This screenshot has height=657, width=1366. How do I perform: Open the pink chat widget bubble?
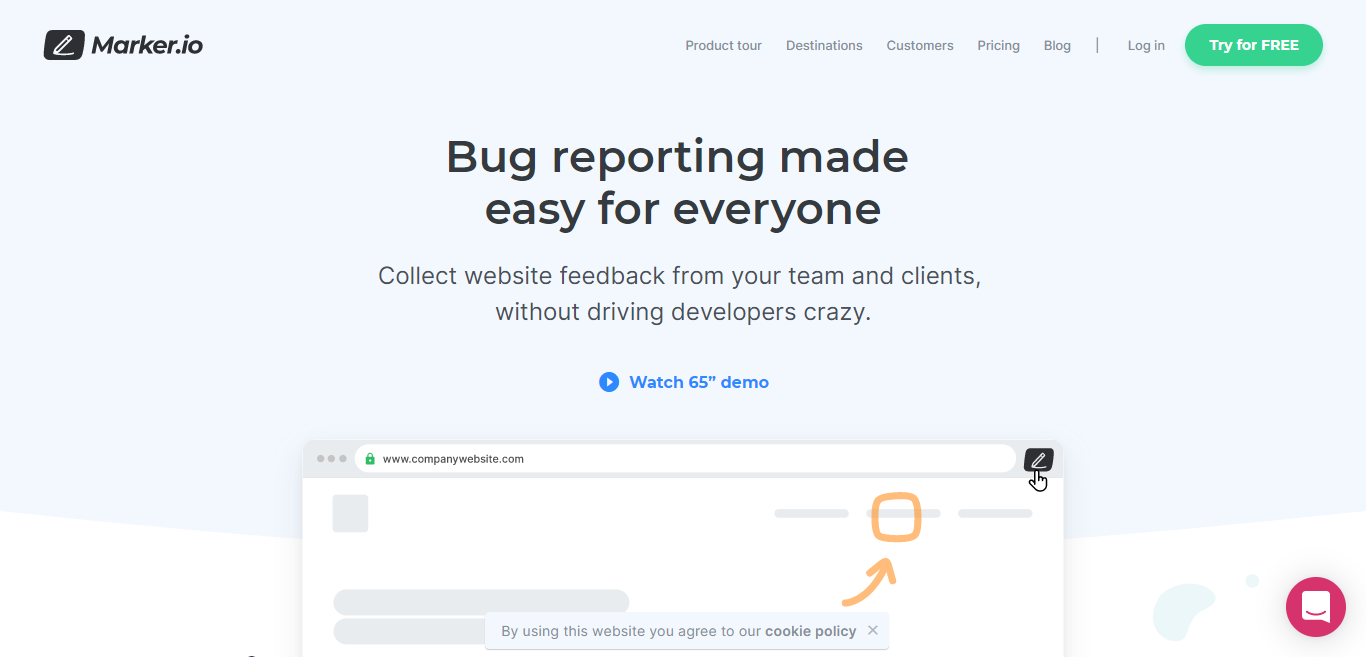1315,607
